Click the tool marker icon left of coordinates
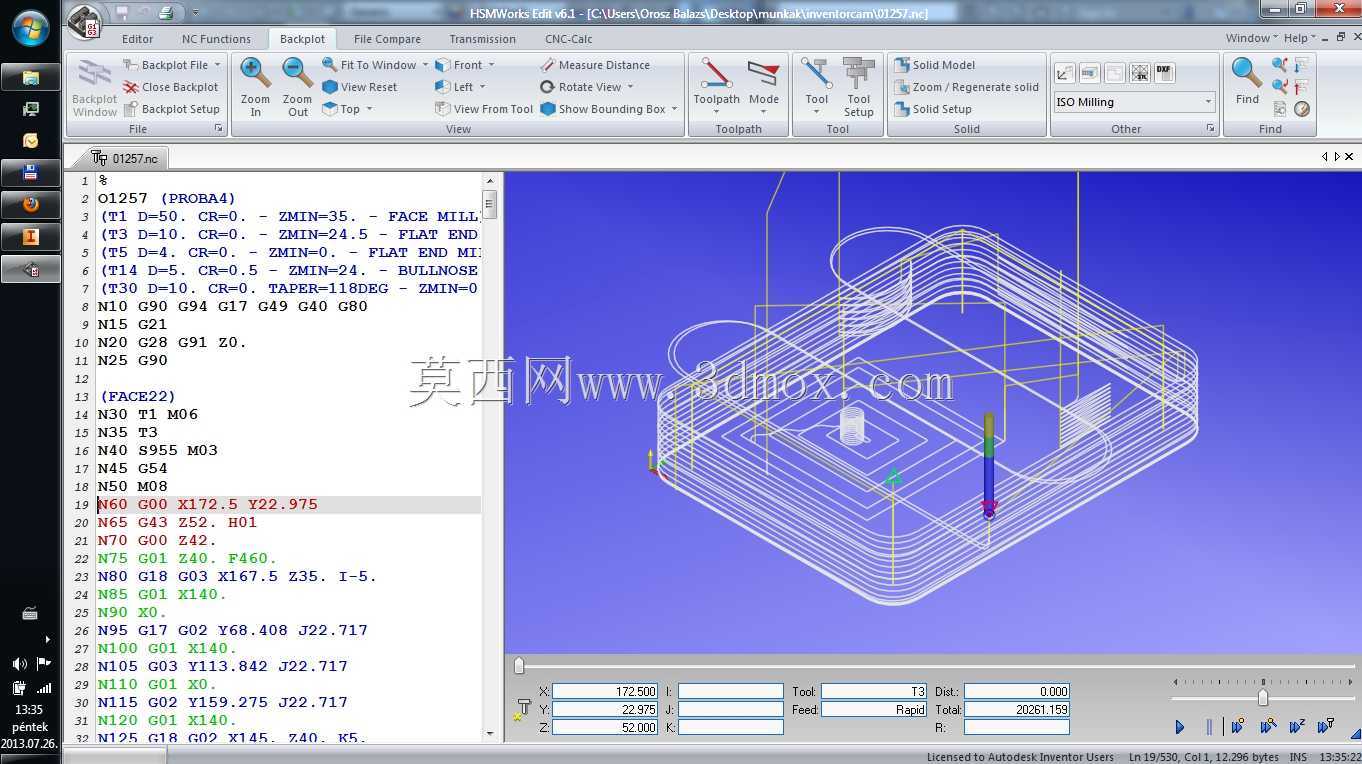 point(523,709)
